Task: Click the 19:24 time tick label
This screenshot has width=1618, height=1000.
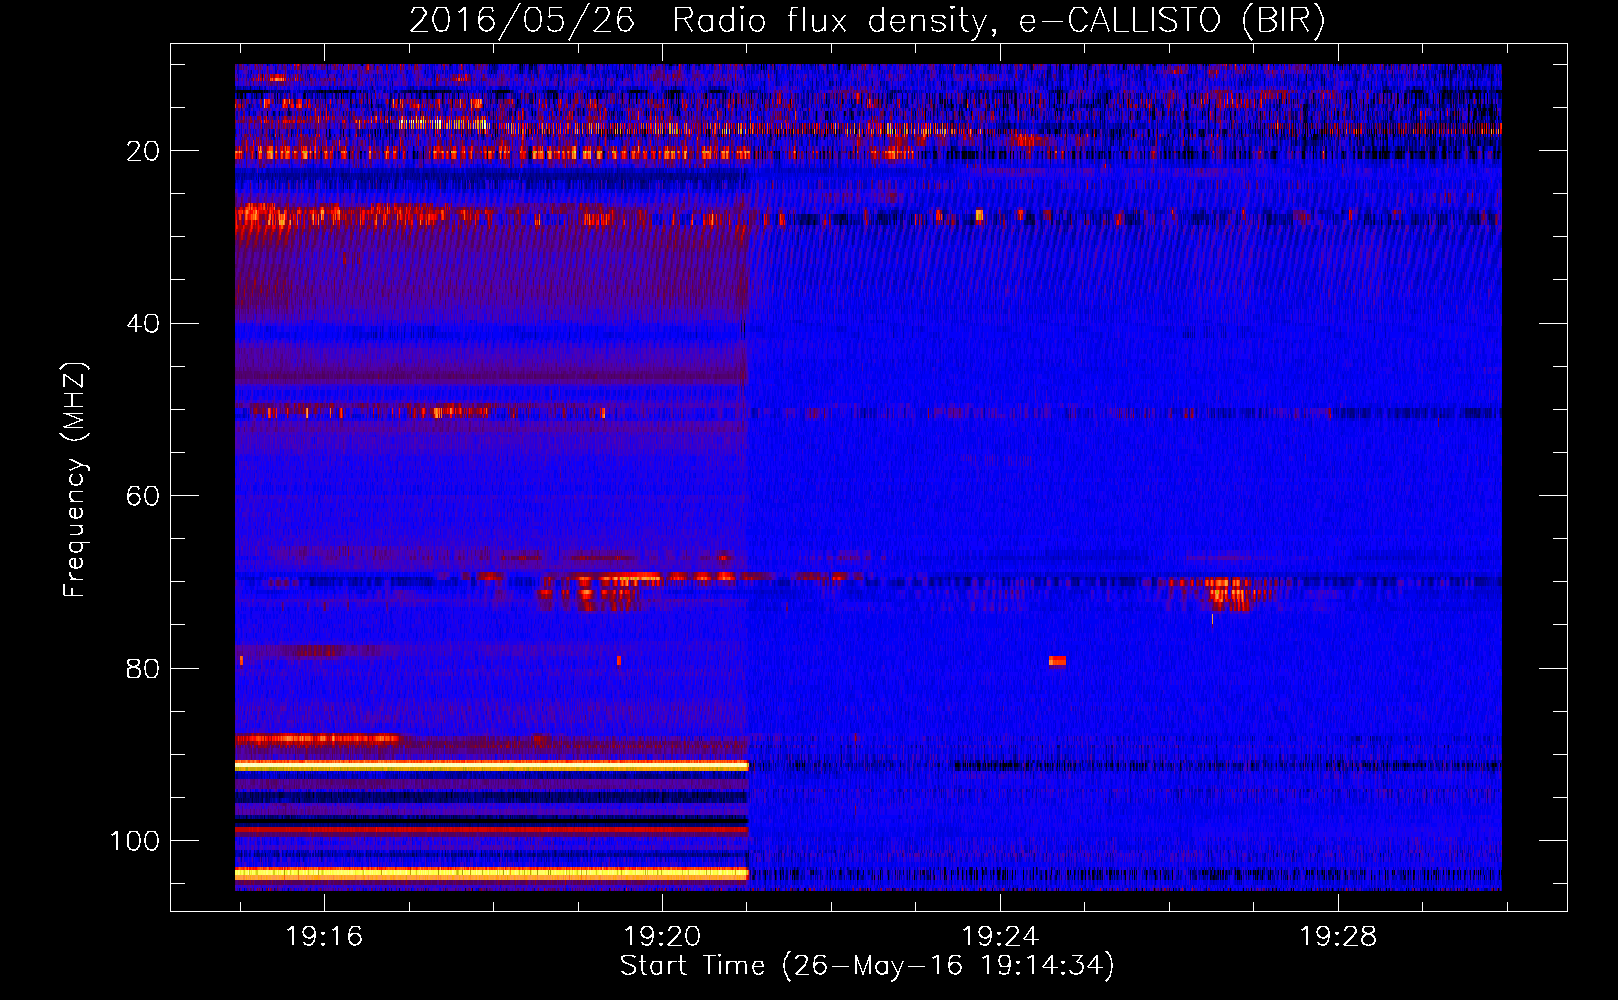Action: click(x=1000, y=937)
